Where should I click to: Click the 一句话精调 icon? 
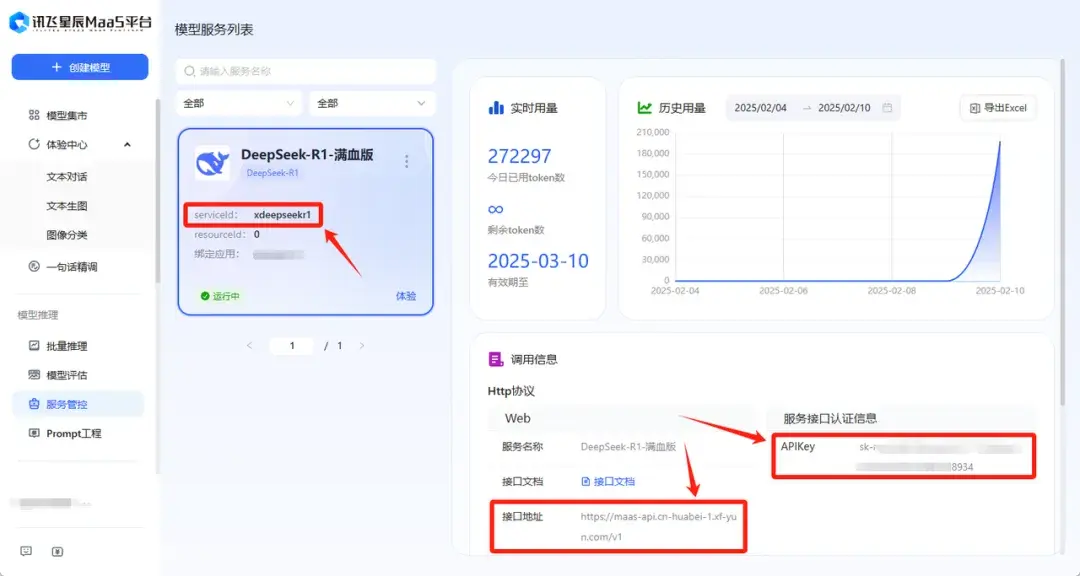point(34,266)
